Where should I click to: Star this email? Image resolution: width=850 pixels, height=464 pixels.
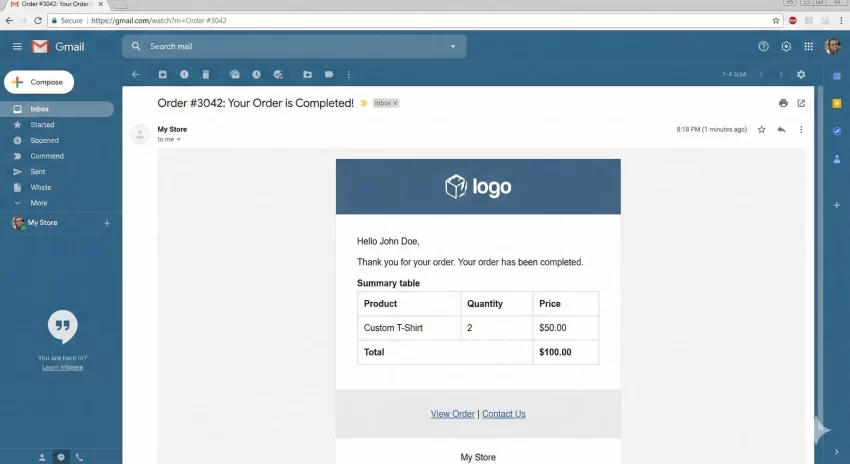(762, 130)
